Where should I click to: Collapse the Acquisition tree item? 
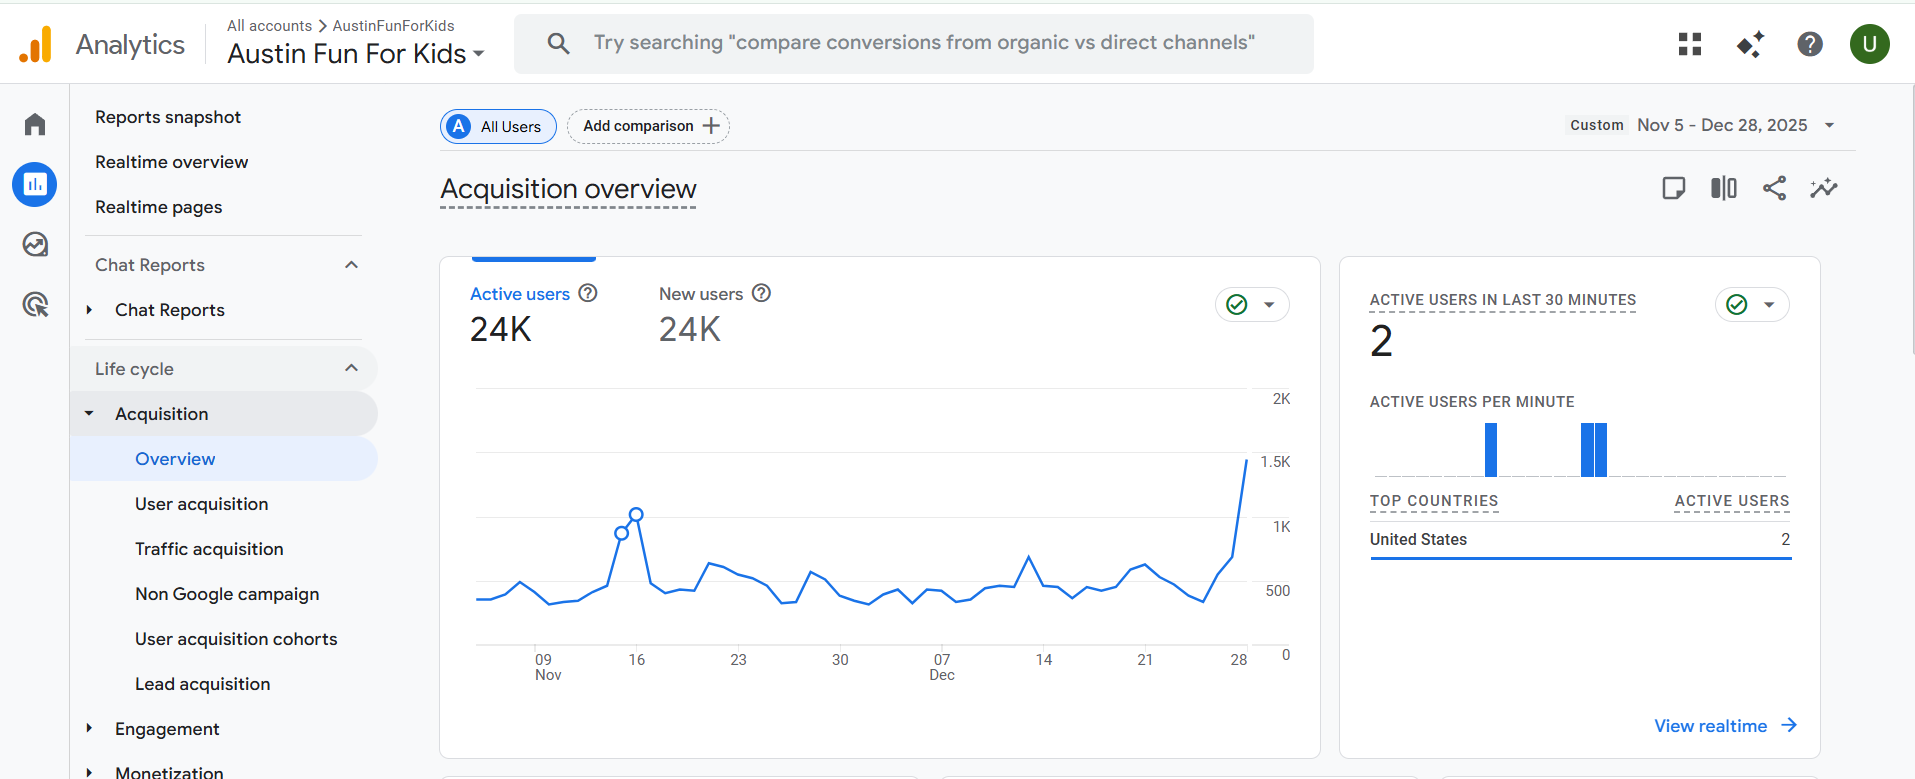pos(89,414)
